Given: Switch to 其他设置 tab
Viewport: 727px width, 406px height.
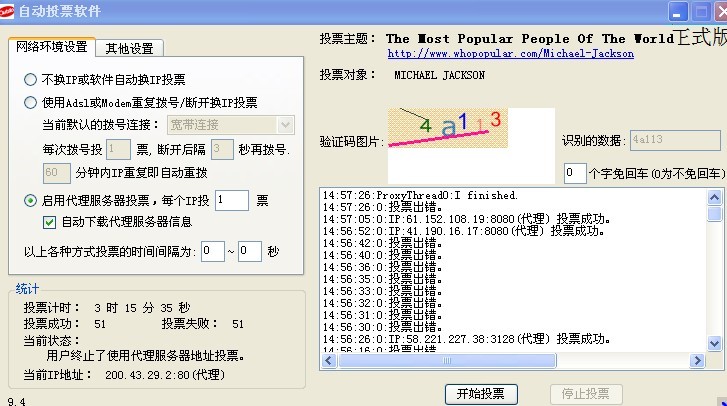Looking at the screenshot, I should 130,48.
